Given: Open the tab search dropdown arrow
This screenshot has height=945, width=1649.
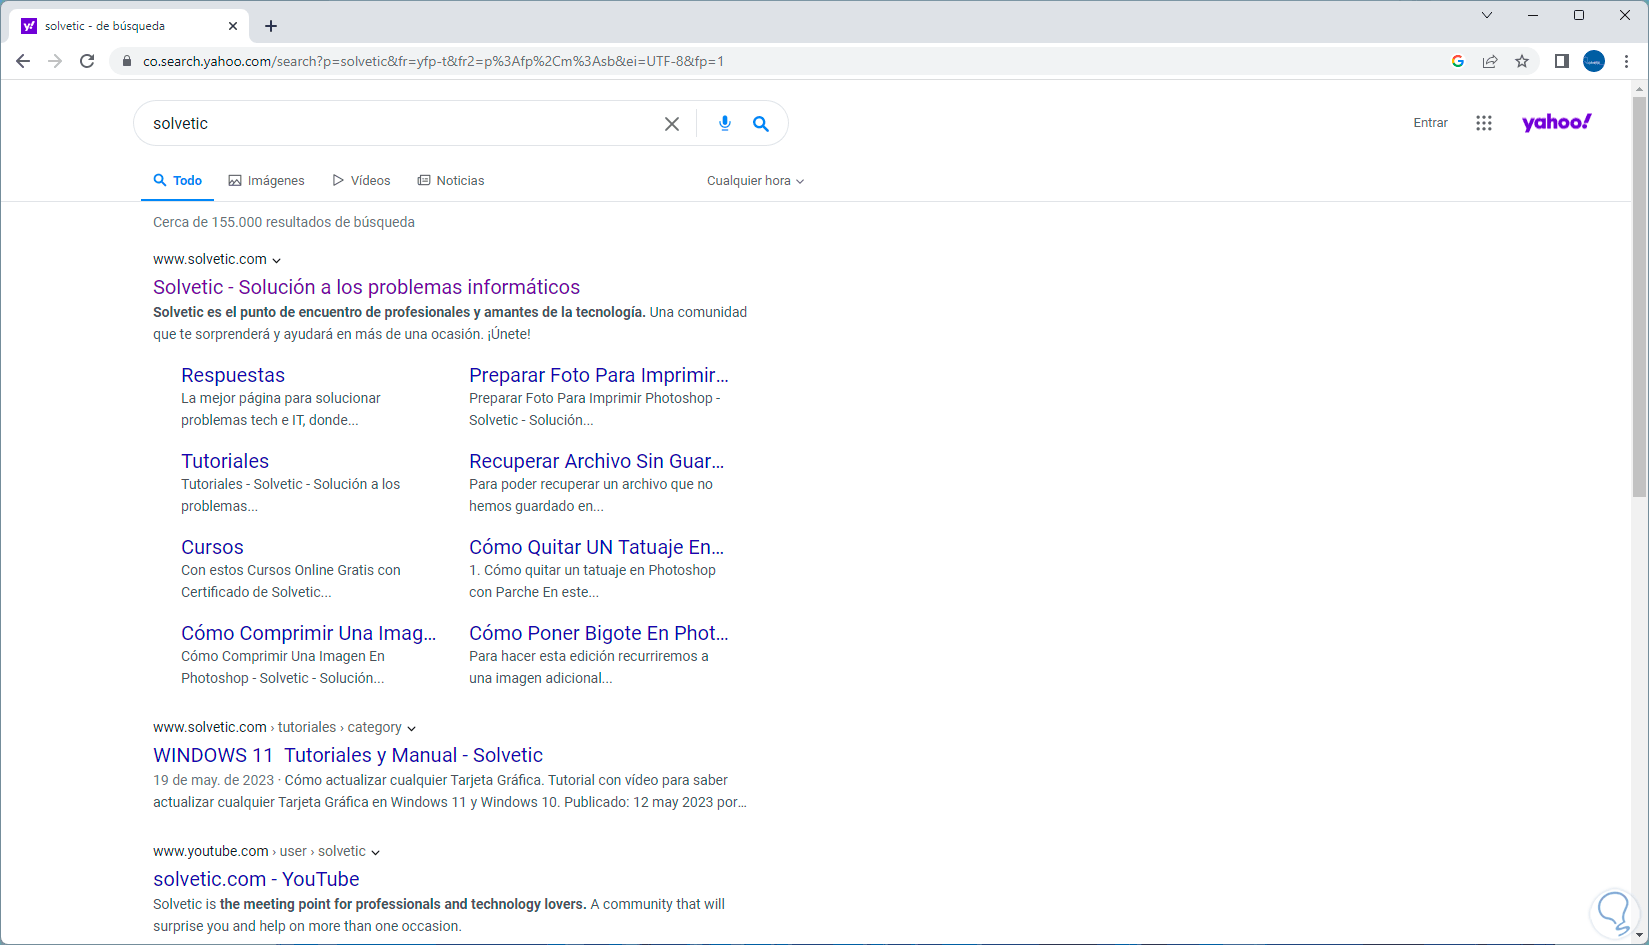Looking at the screenshot, I should pos(1487,15).
